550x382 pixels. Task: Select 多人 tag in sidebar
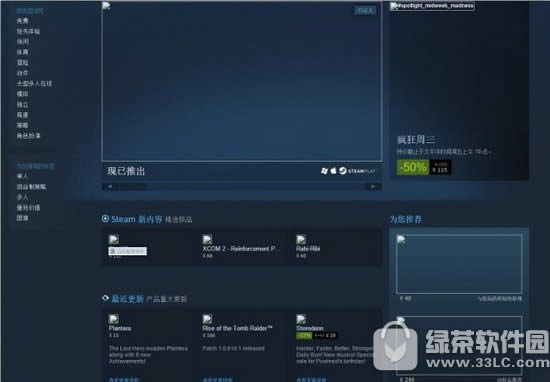pos(22,197)
